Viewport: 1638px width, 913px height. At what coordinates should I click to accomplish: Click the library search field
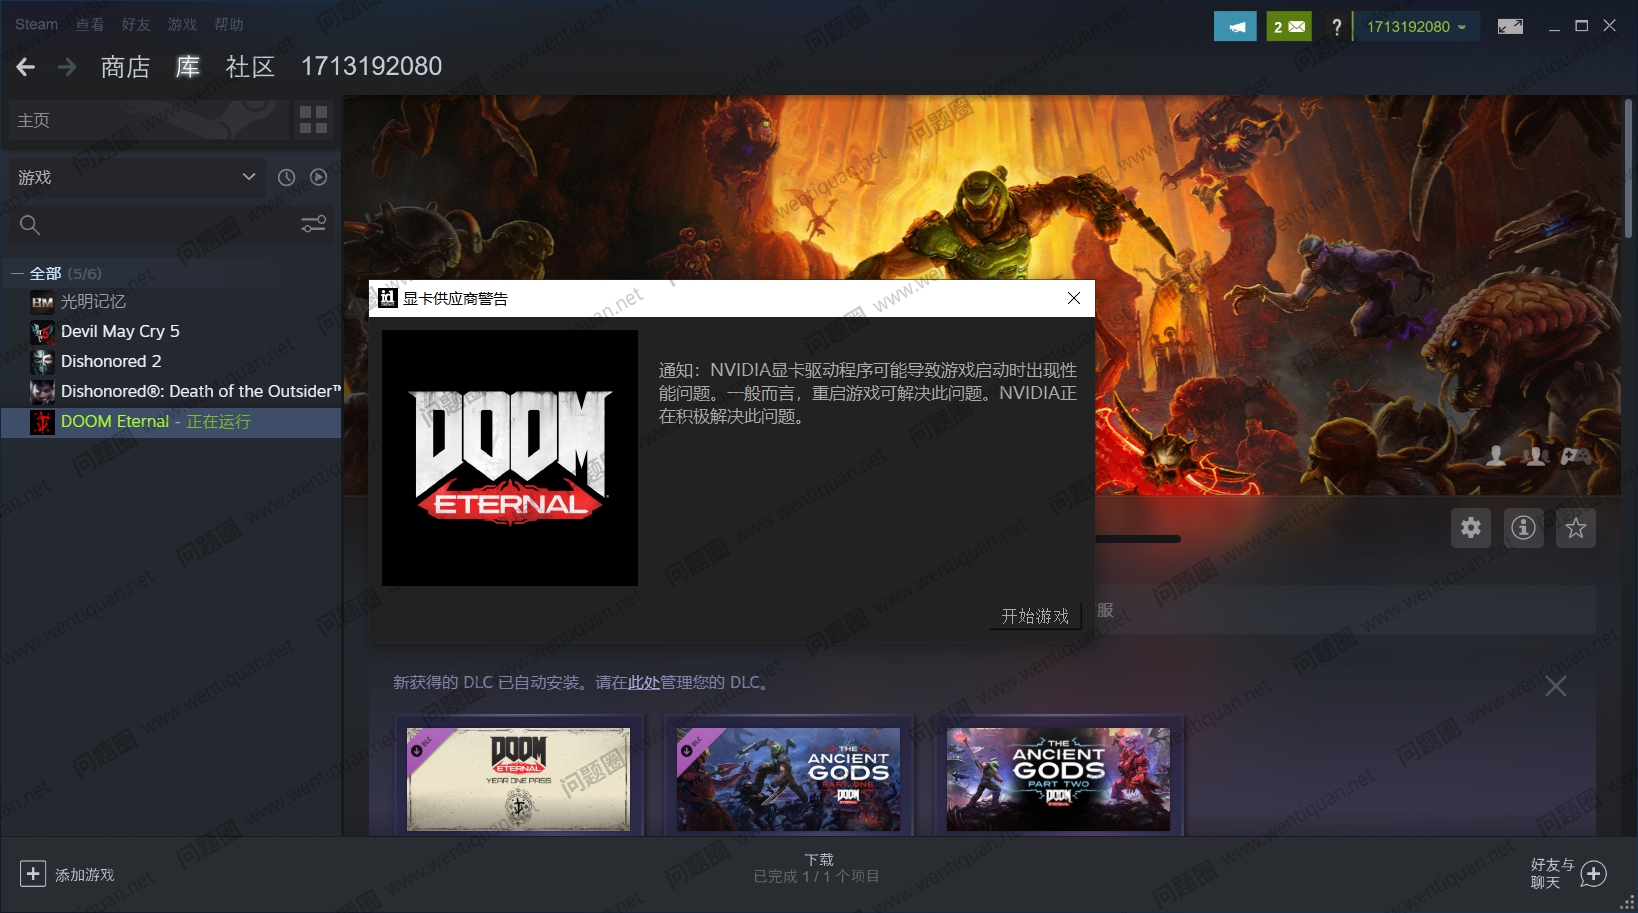160,225
